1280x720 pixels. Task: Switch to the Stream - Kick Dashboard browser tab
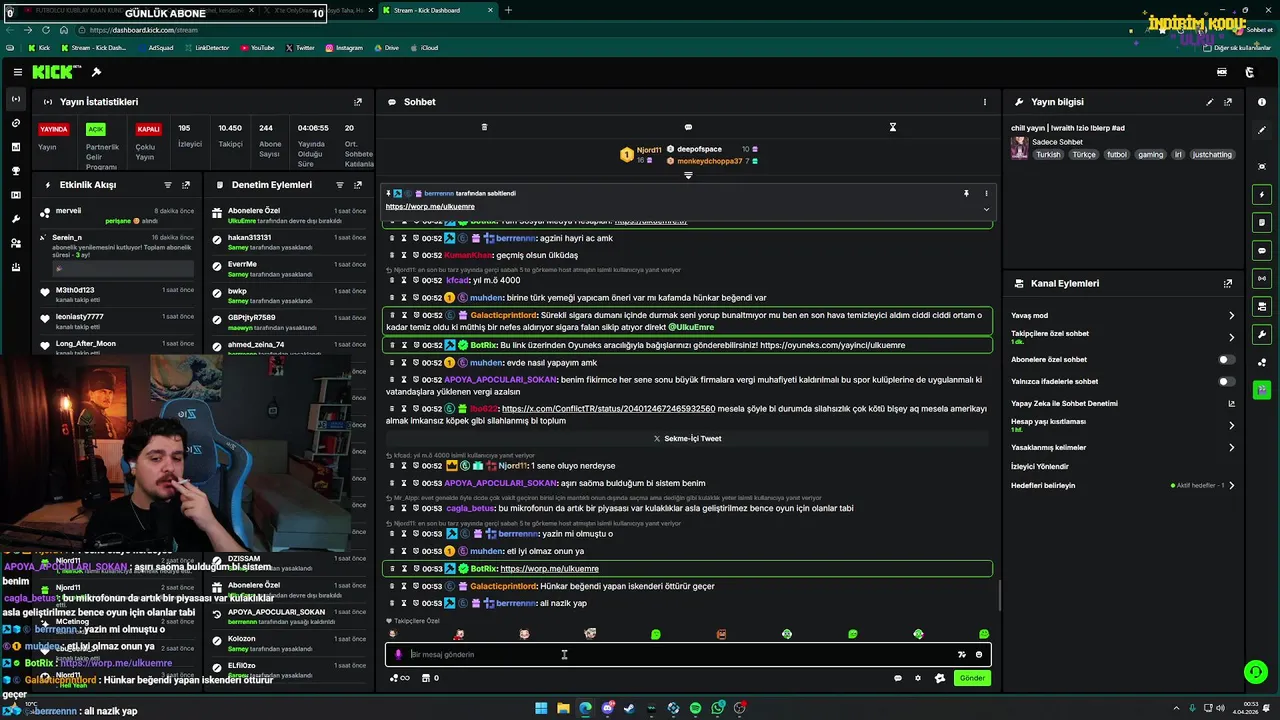pyautogui.click(x=434, y=10)
